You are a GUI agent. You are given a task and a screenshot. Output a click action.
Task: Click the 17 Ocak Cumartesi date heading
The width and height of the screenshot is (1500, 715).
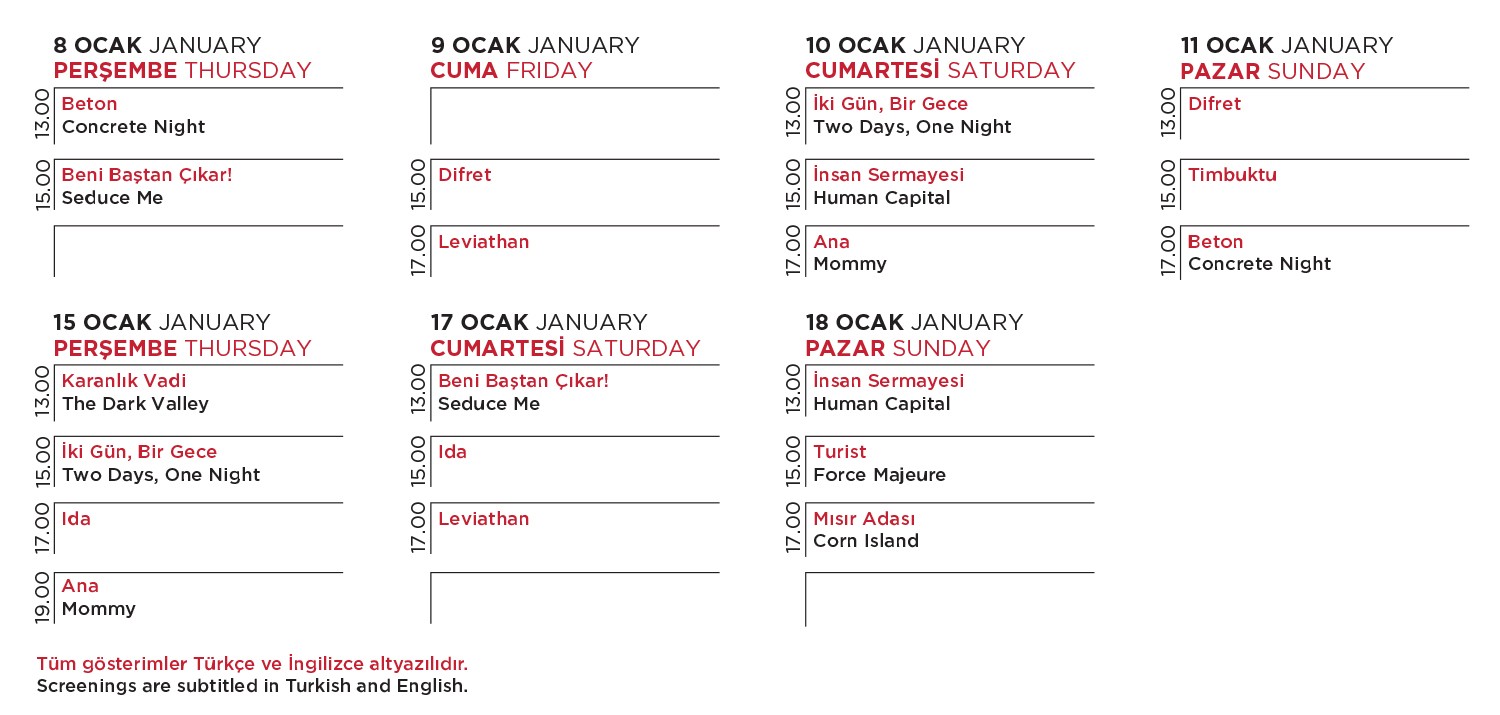tap(565, 336)
